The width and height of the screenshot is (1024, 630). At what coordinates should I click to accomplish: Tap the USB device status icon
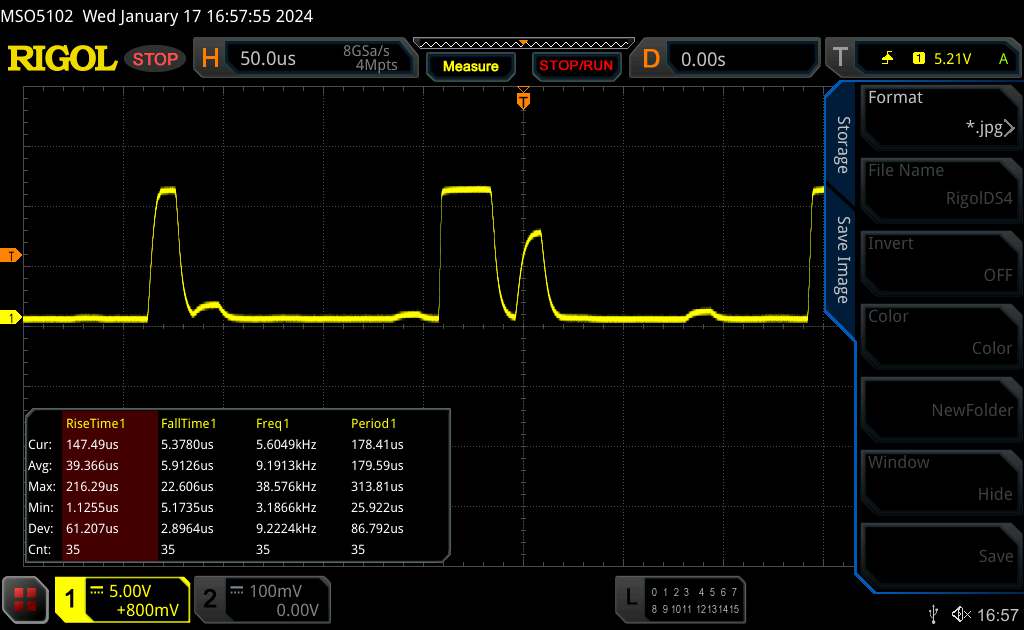[x=934, y=614]
